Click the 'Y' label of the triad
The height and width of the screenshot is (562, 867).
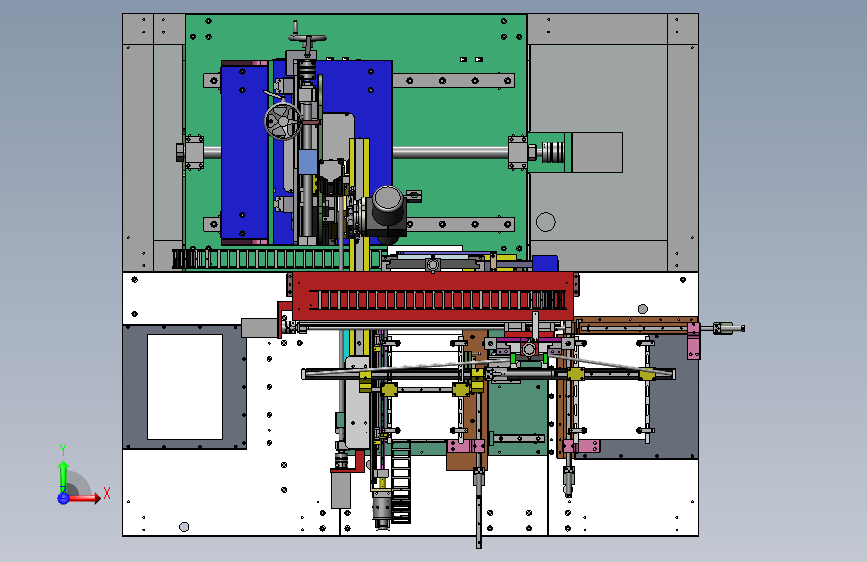point(63,450)
